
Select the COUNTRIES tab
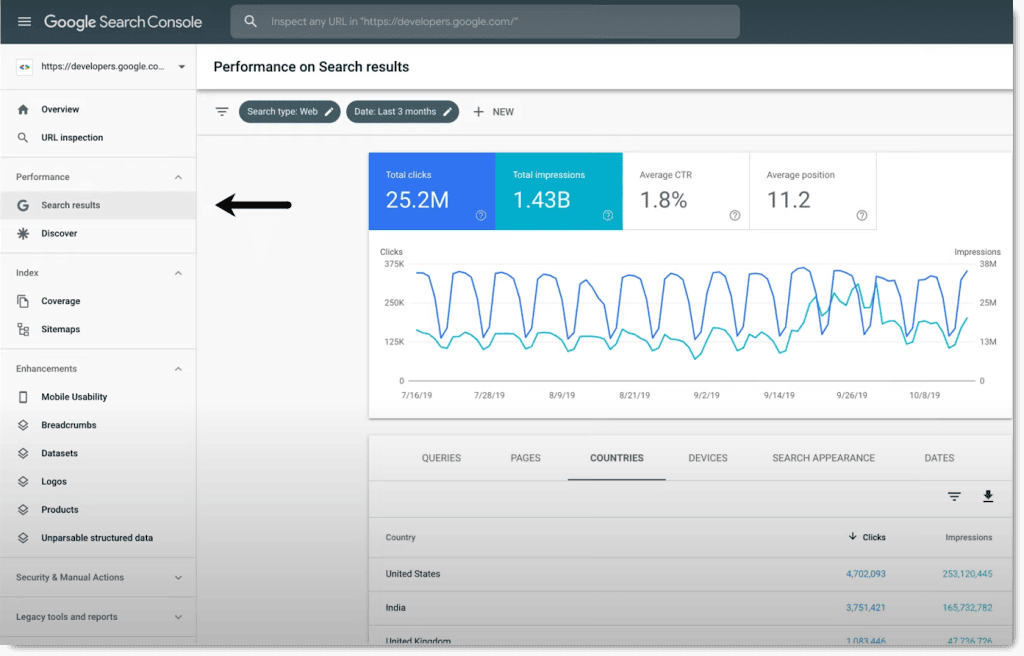pyautogui.click(x=616, y=458)
